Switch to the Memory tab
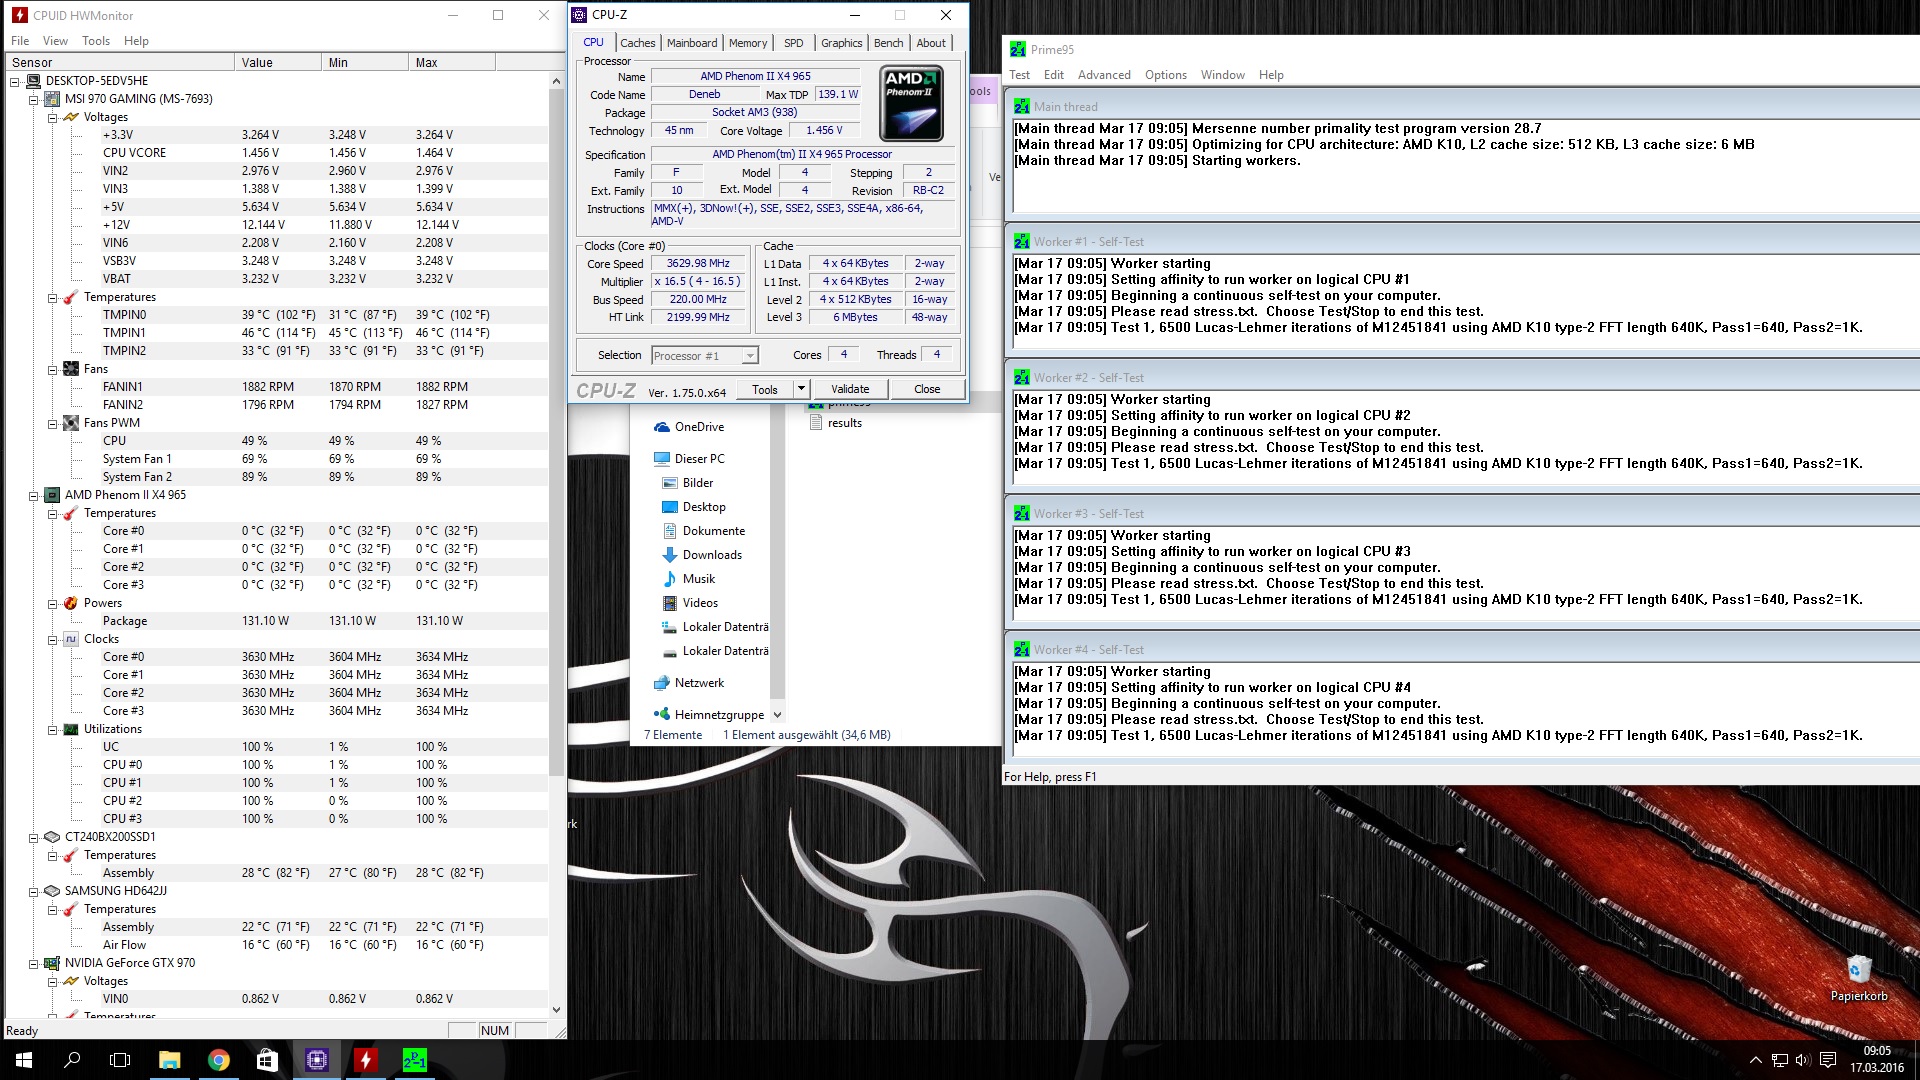Screen dimensions: 1920x1080 tap(748, 43)
